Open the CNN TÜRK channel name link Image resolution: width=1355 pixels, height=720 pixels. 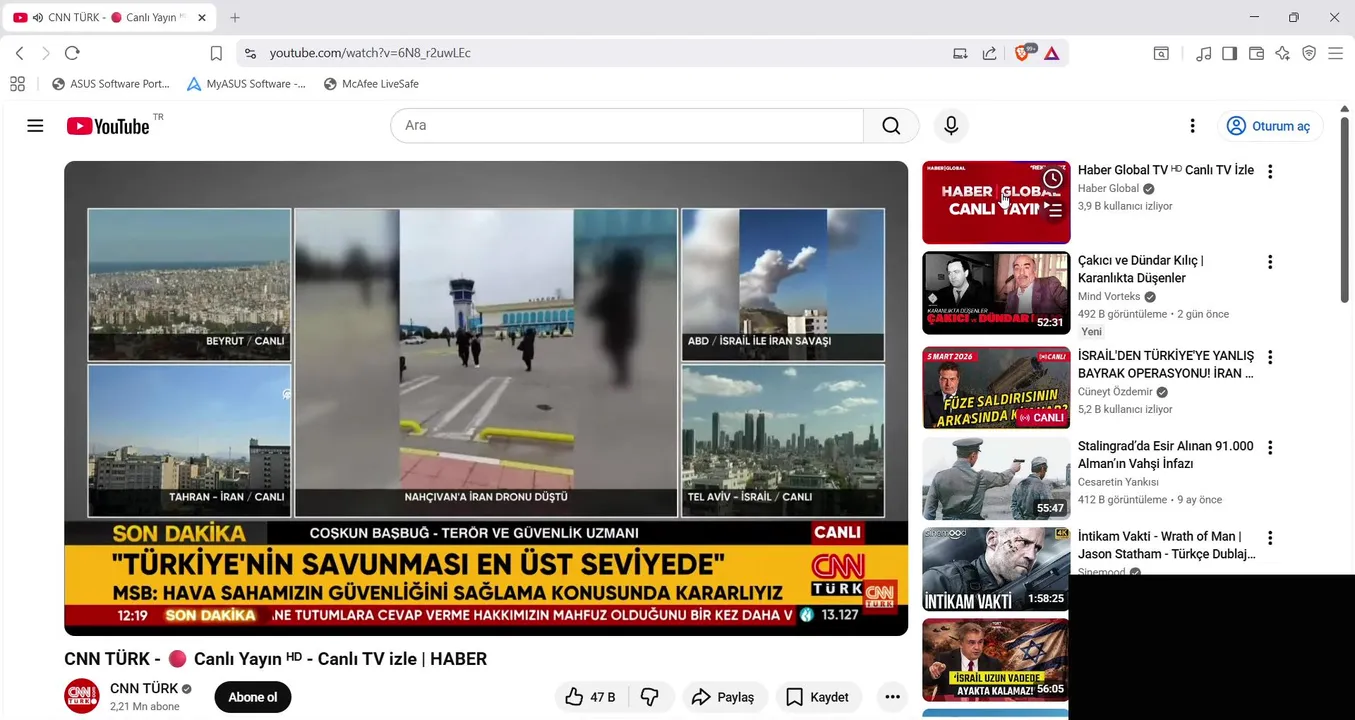[144, 688]
